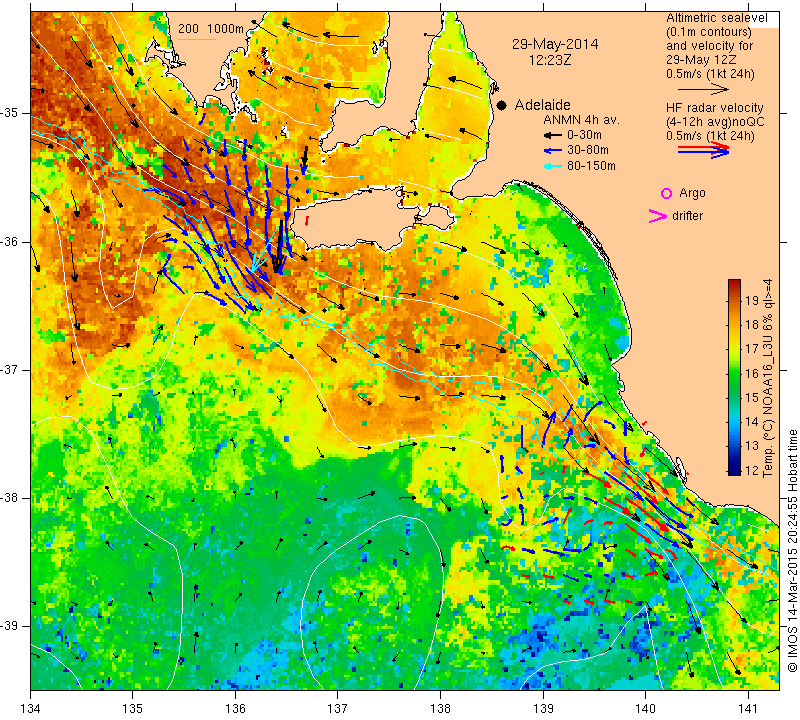Image resolution: width=800 pixels, height=720 pixels.
Task: Click the red-blue HF radar scale arrows
Action: 703,150
